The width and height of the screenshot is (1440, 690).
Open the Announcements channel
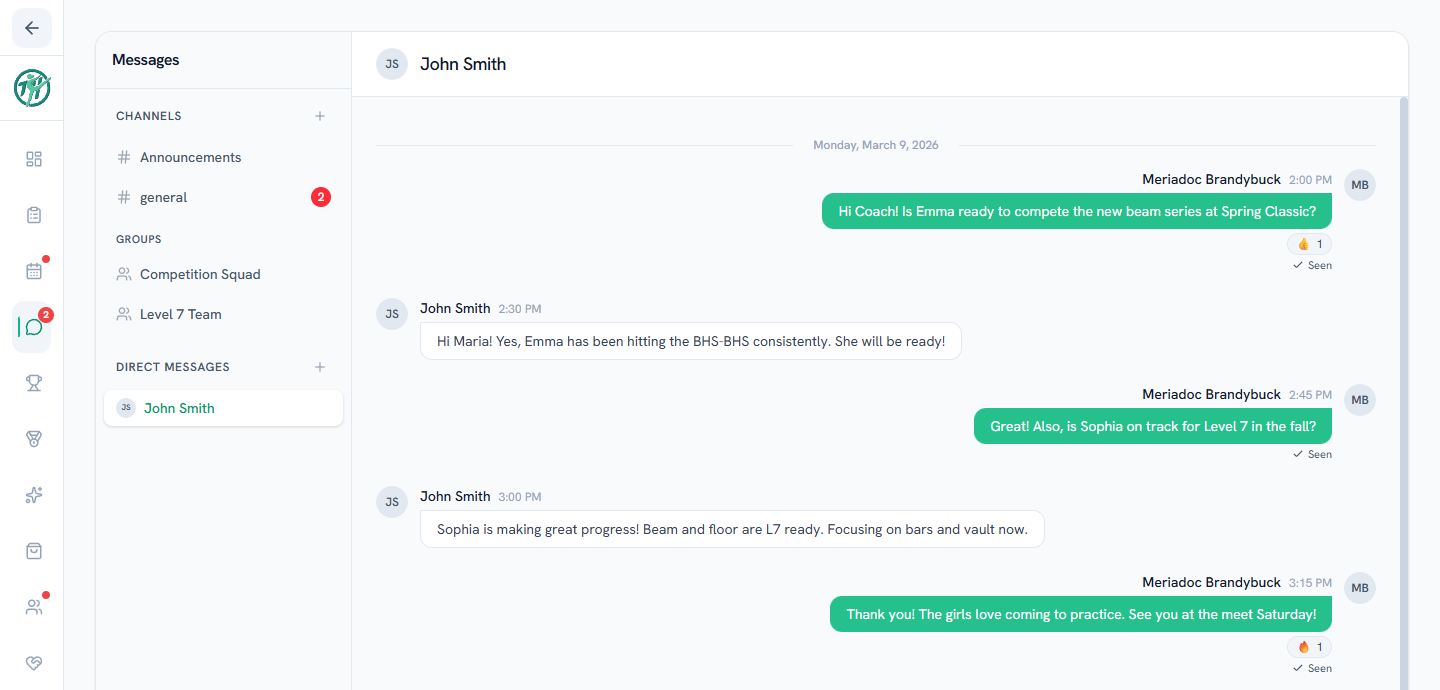tap(223, 157)
